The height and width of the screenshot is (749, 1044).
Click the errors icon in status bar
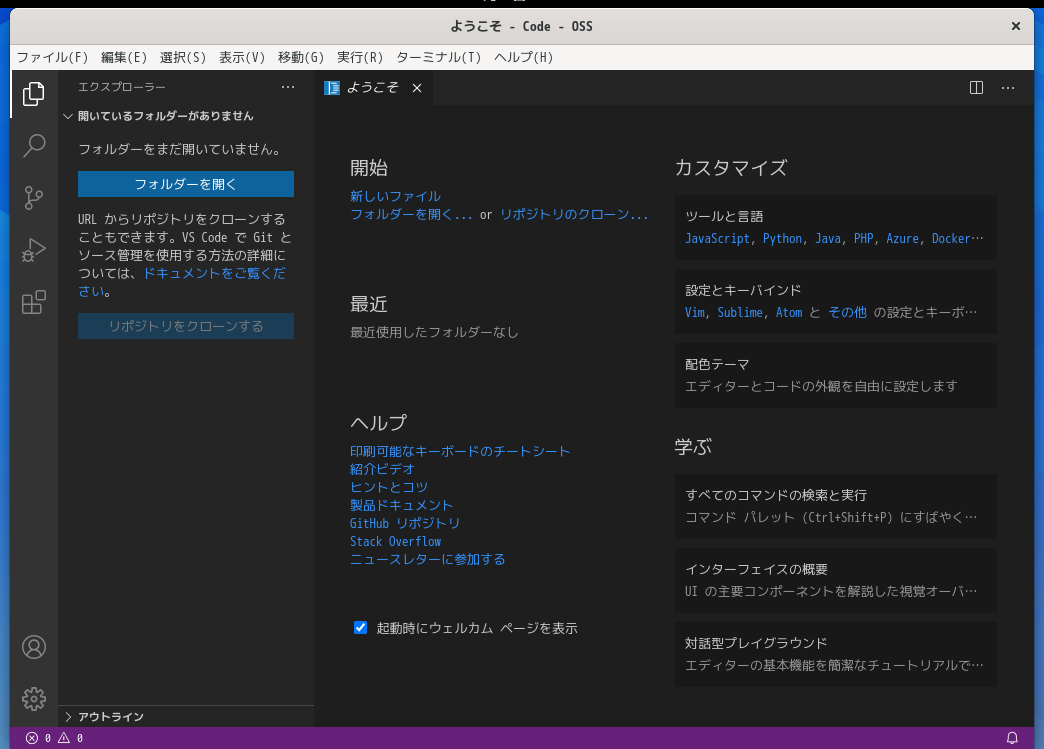coord(32,738)
